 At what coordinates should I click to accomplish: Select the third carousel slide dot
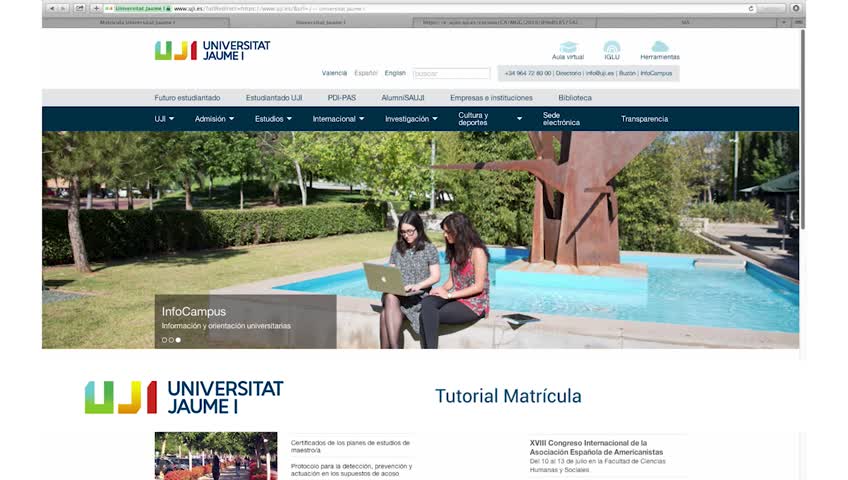point(178,340)
